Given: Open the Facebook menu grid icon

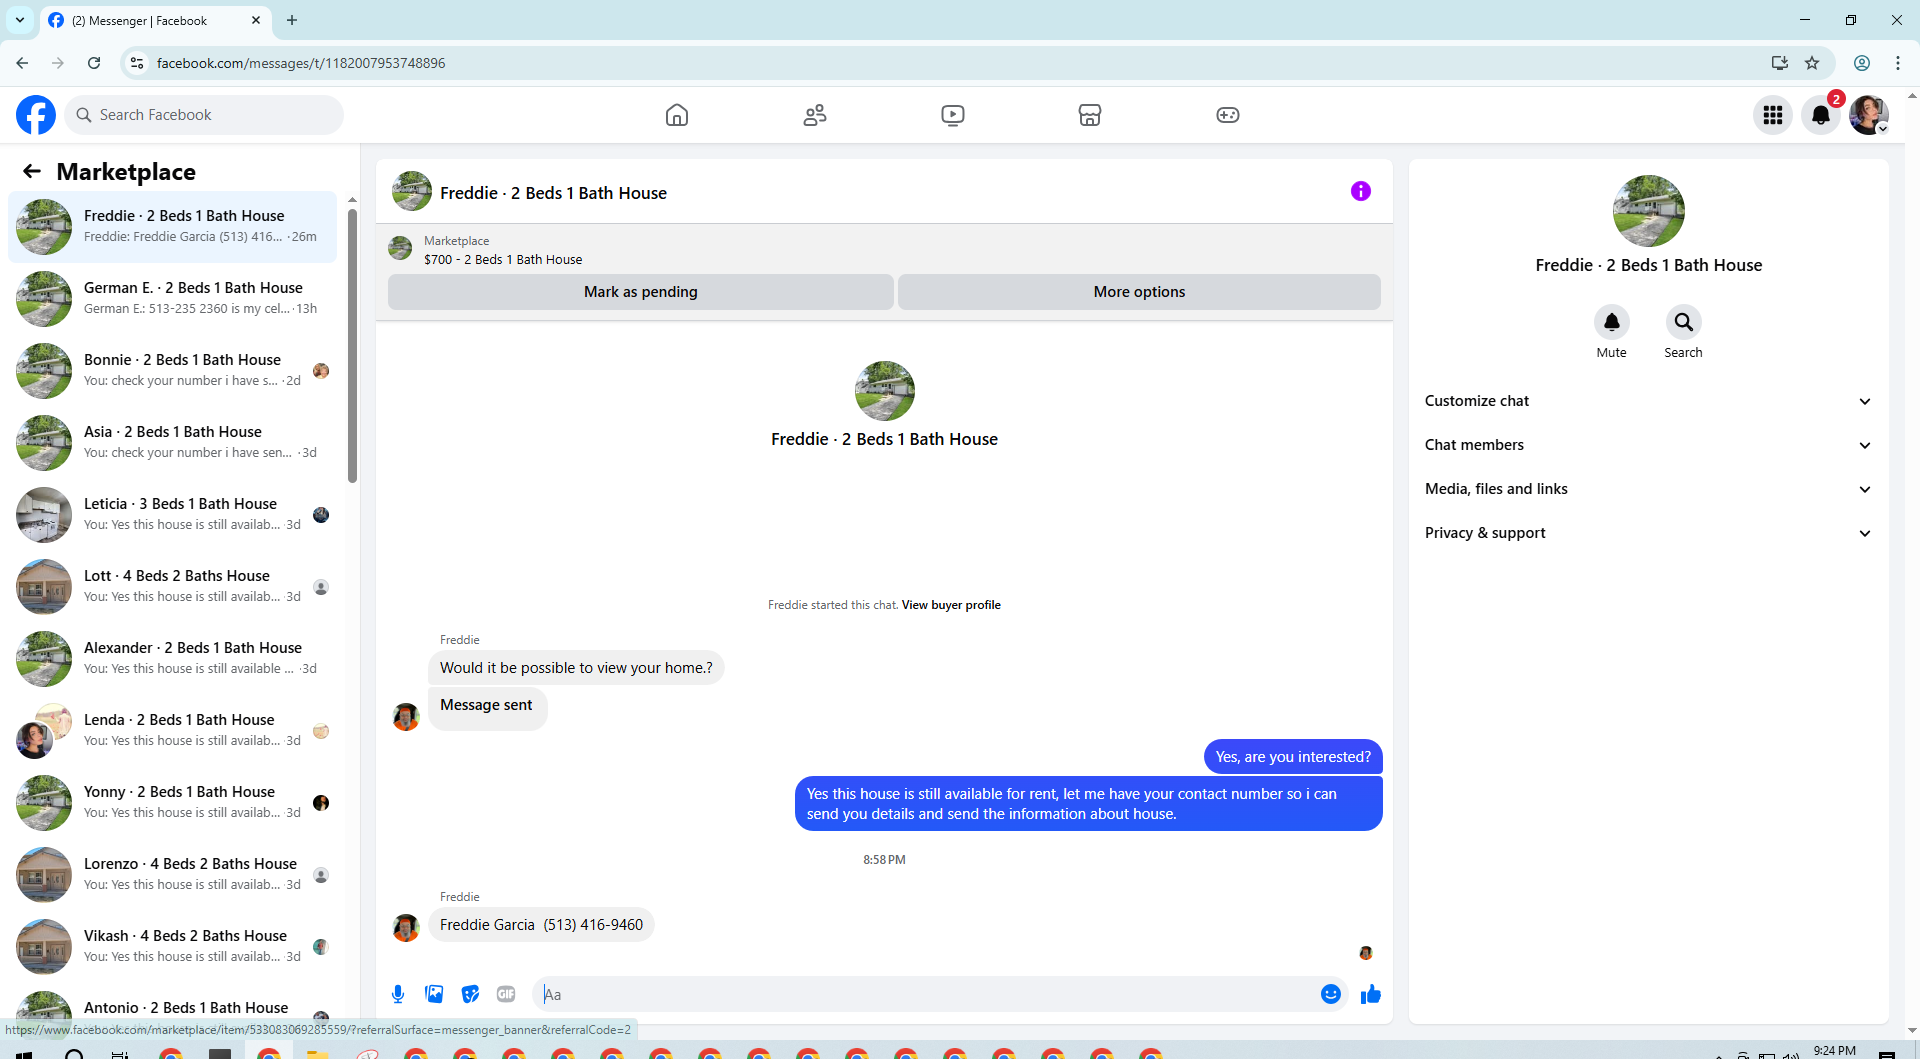Looking at the screenshot, I should [x=1773, y=115].
